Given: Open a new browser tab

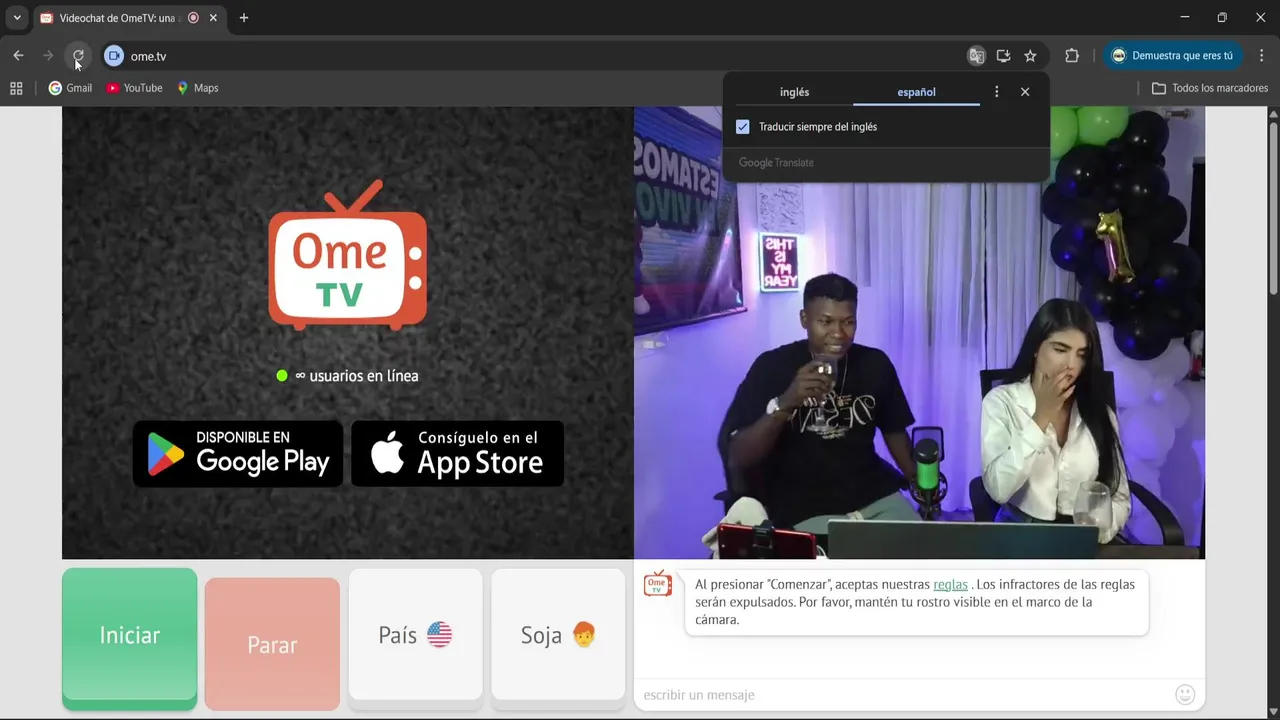Looking at the screenshot, I should click(244, 18).
